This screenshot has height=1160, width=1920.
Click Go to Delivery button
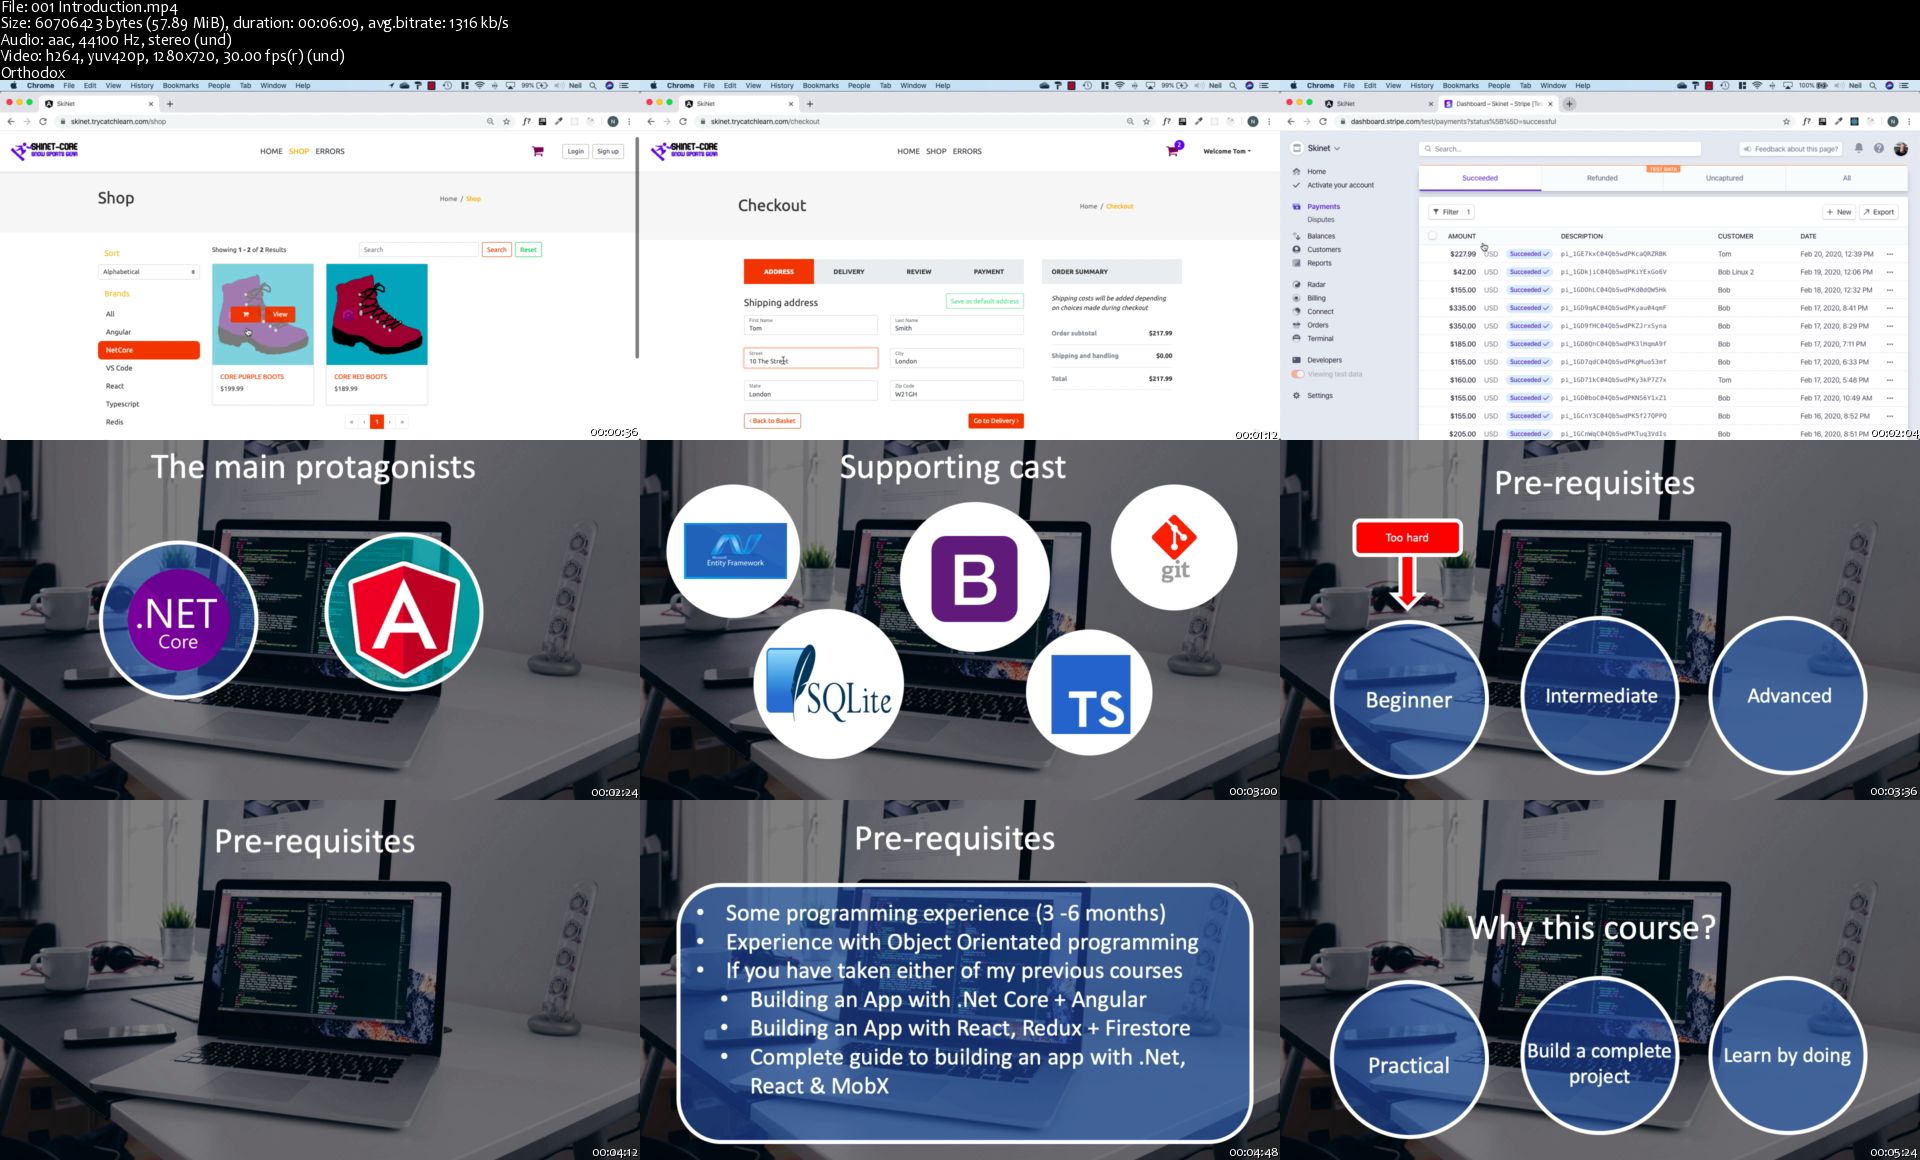(x=995, y=421)
